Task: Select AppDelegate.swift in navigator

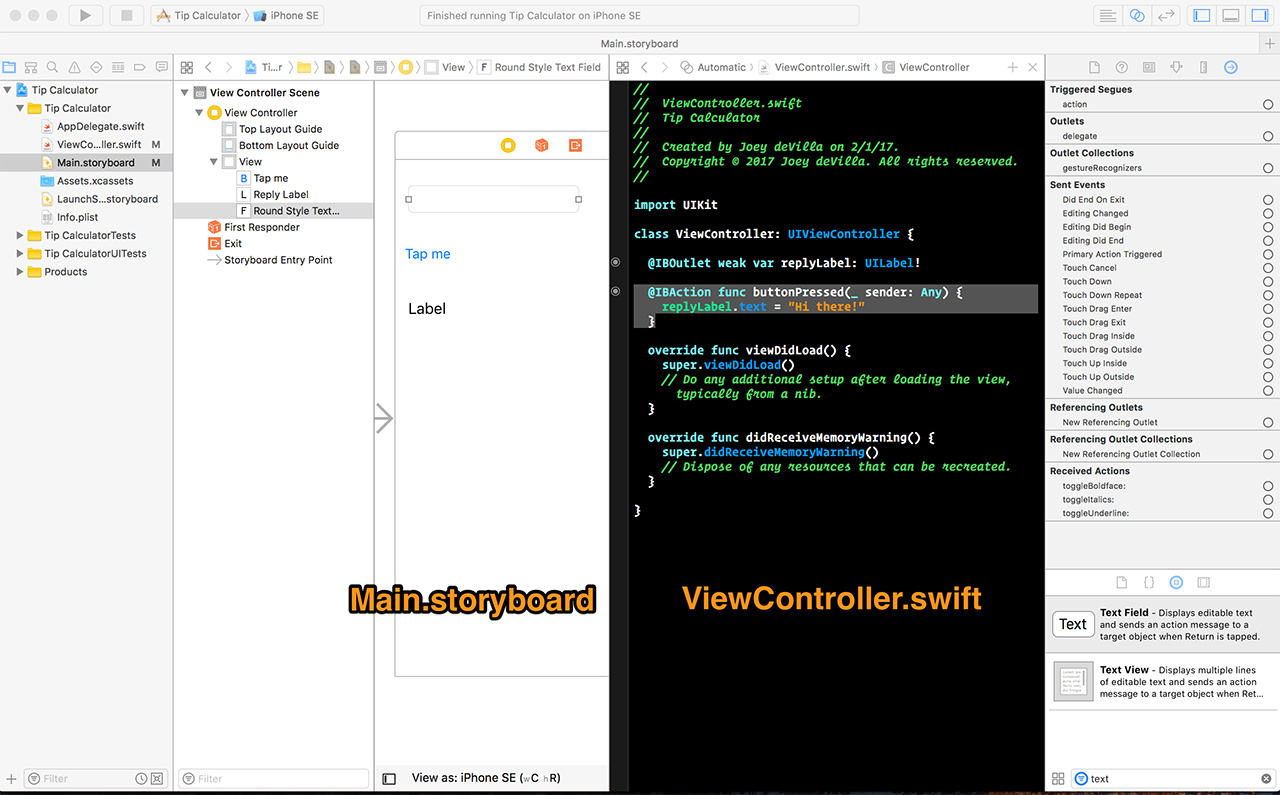Action: pyautogui.click(x=101, y=127)
